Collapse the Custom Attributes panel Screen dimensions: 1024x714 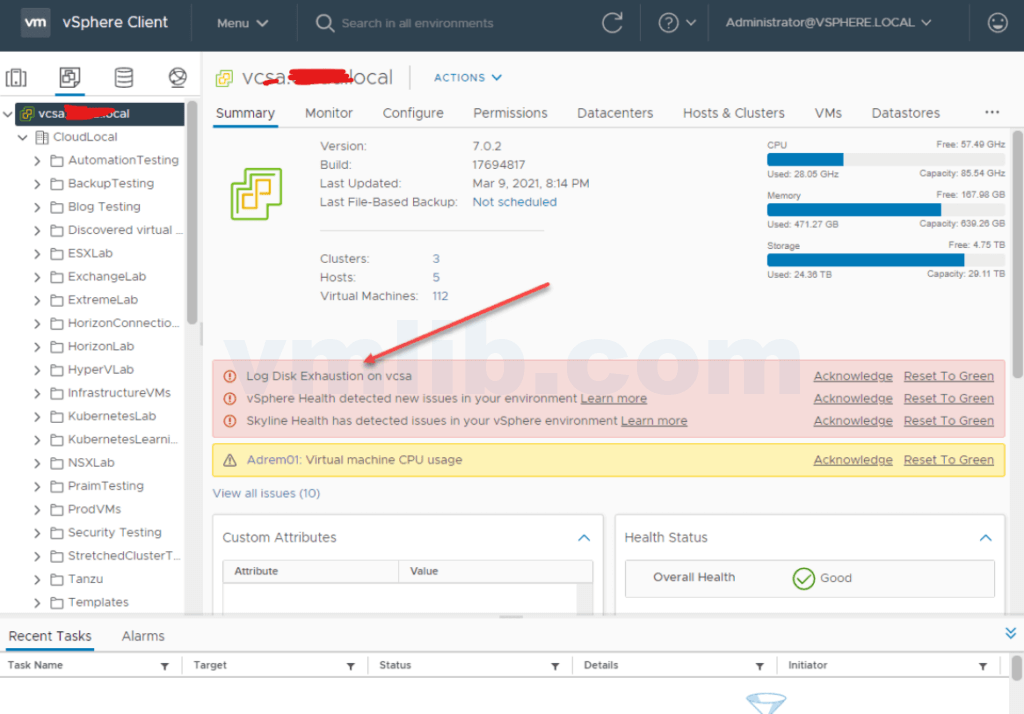[x=583, y=537]
